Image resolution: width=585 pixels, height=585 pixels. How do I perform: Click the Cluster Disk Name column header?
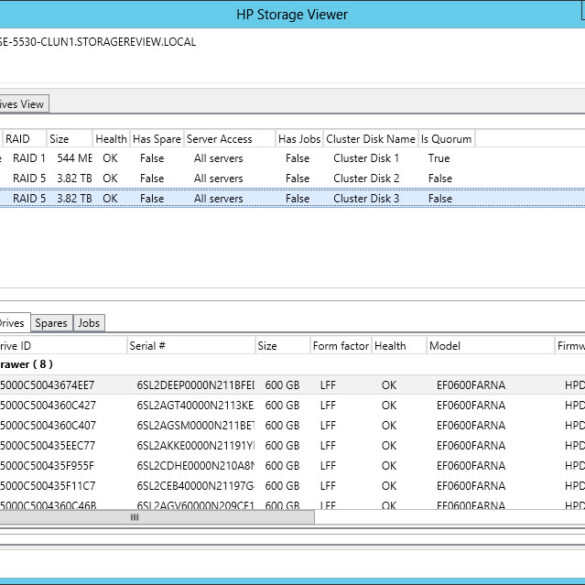pos(370,139)
